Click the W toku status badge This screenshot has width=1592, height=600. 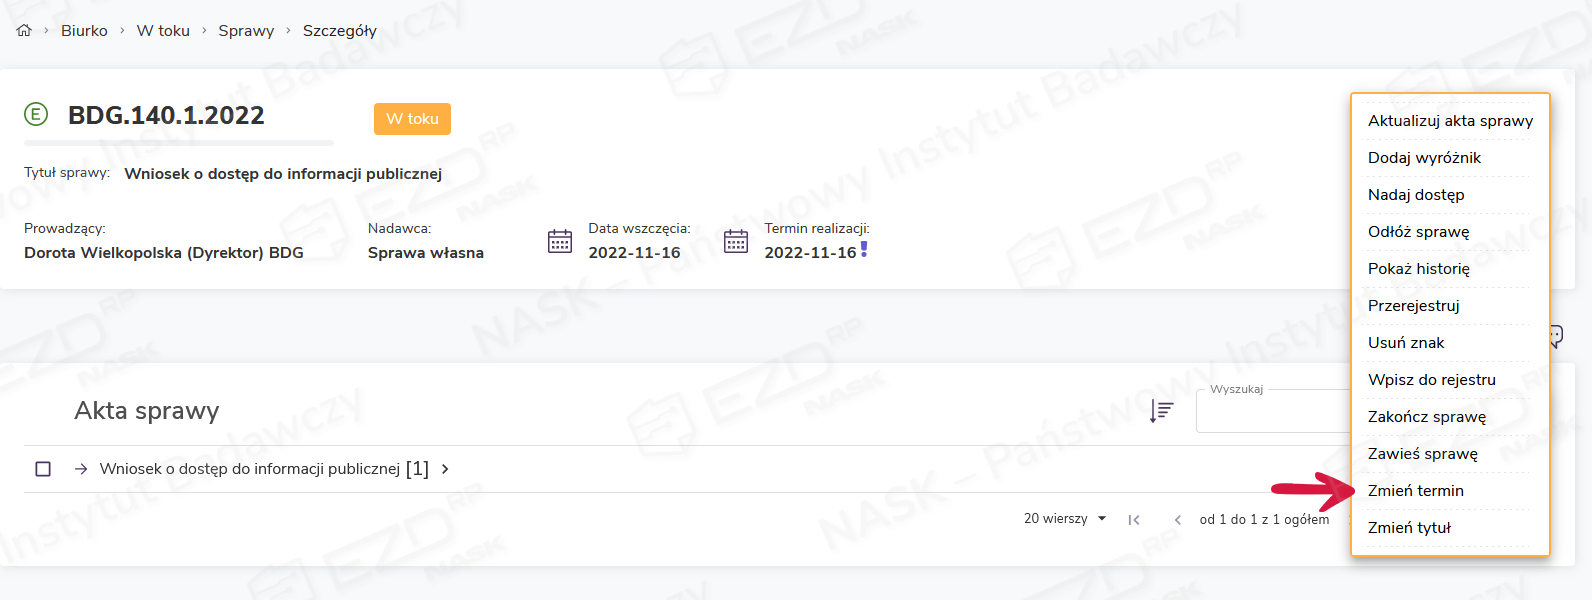point(412,119)
